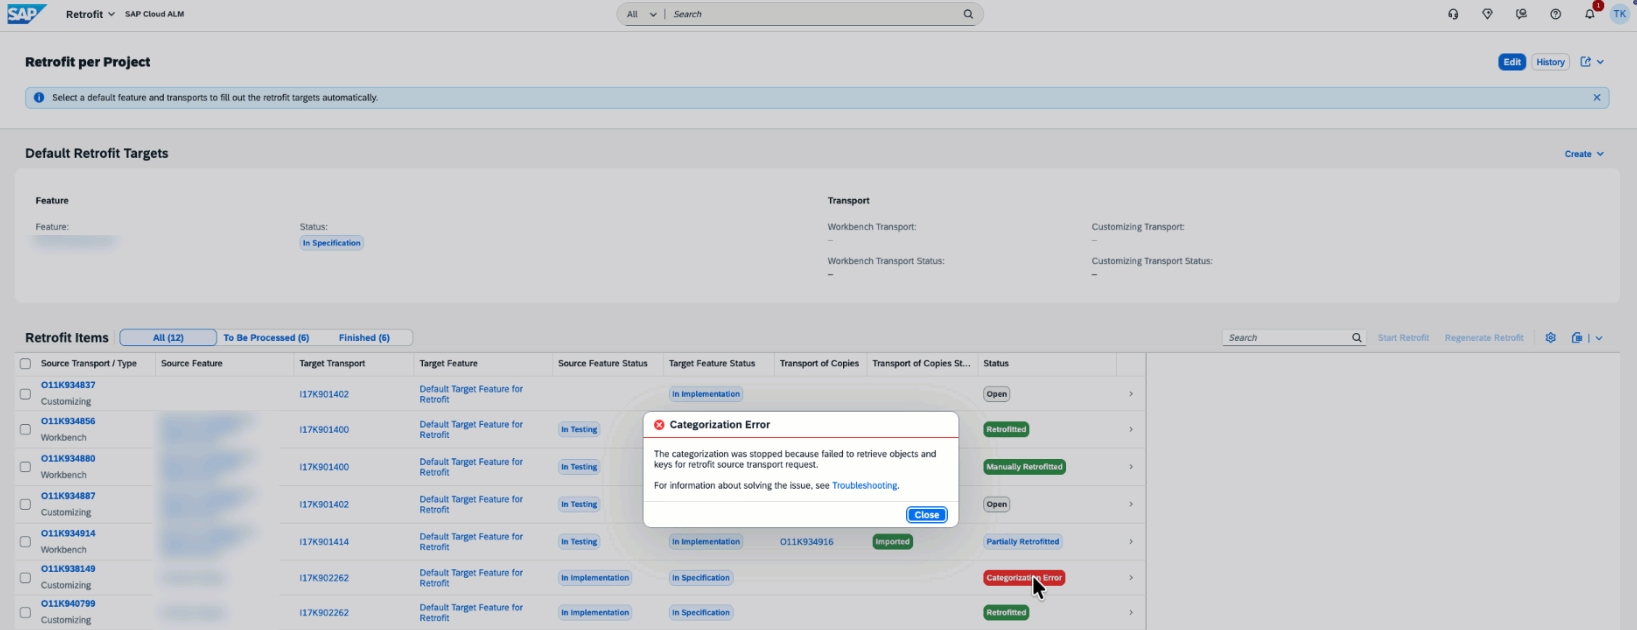
Task: Expand the Create dropdown menu
Action: point(1584,154)
